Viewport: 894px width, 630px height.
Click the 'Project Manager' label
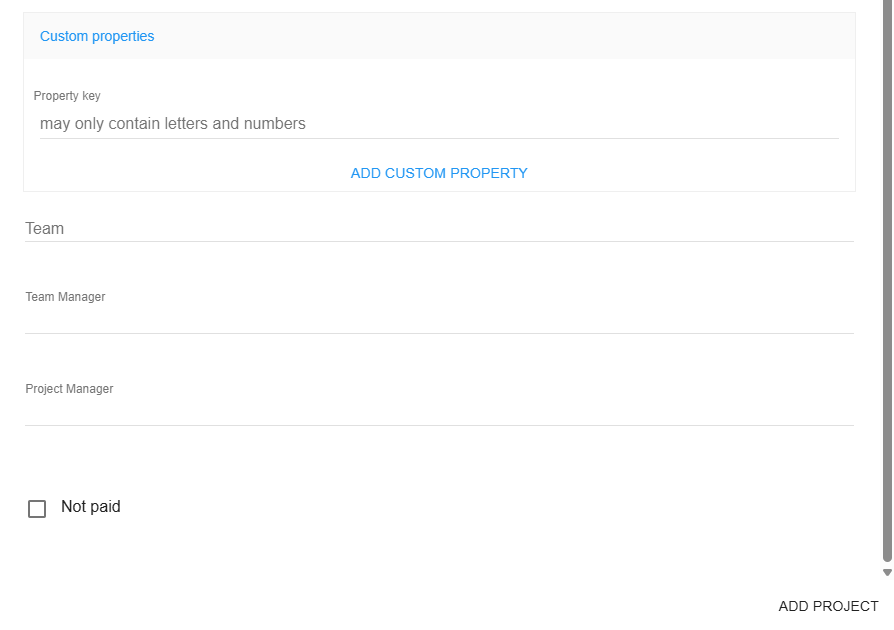[x=69, y=389]
